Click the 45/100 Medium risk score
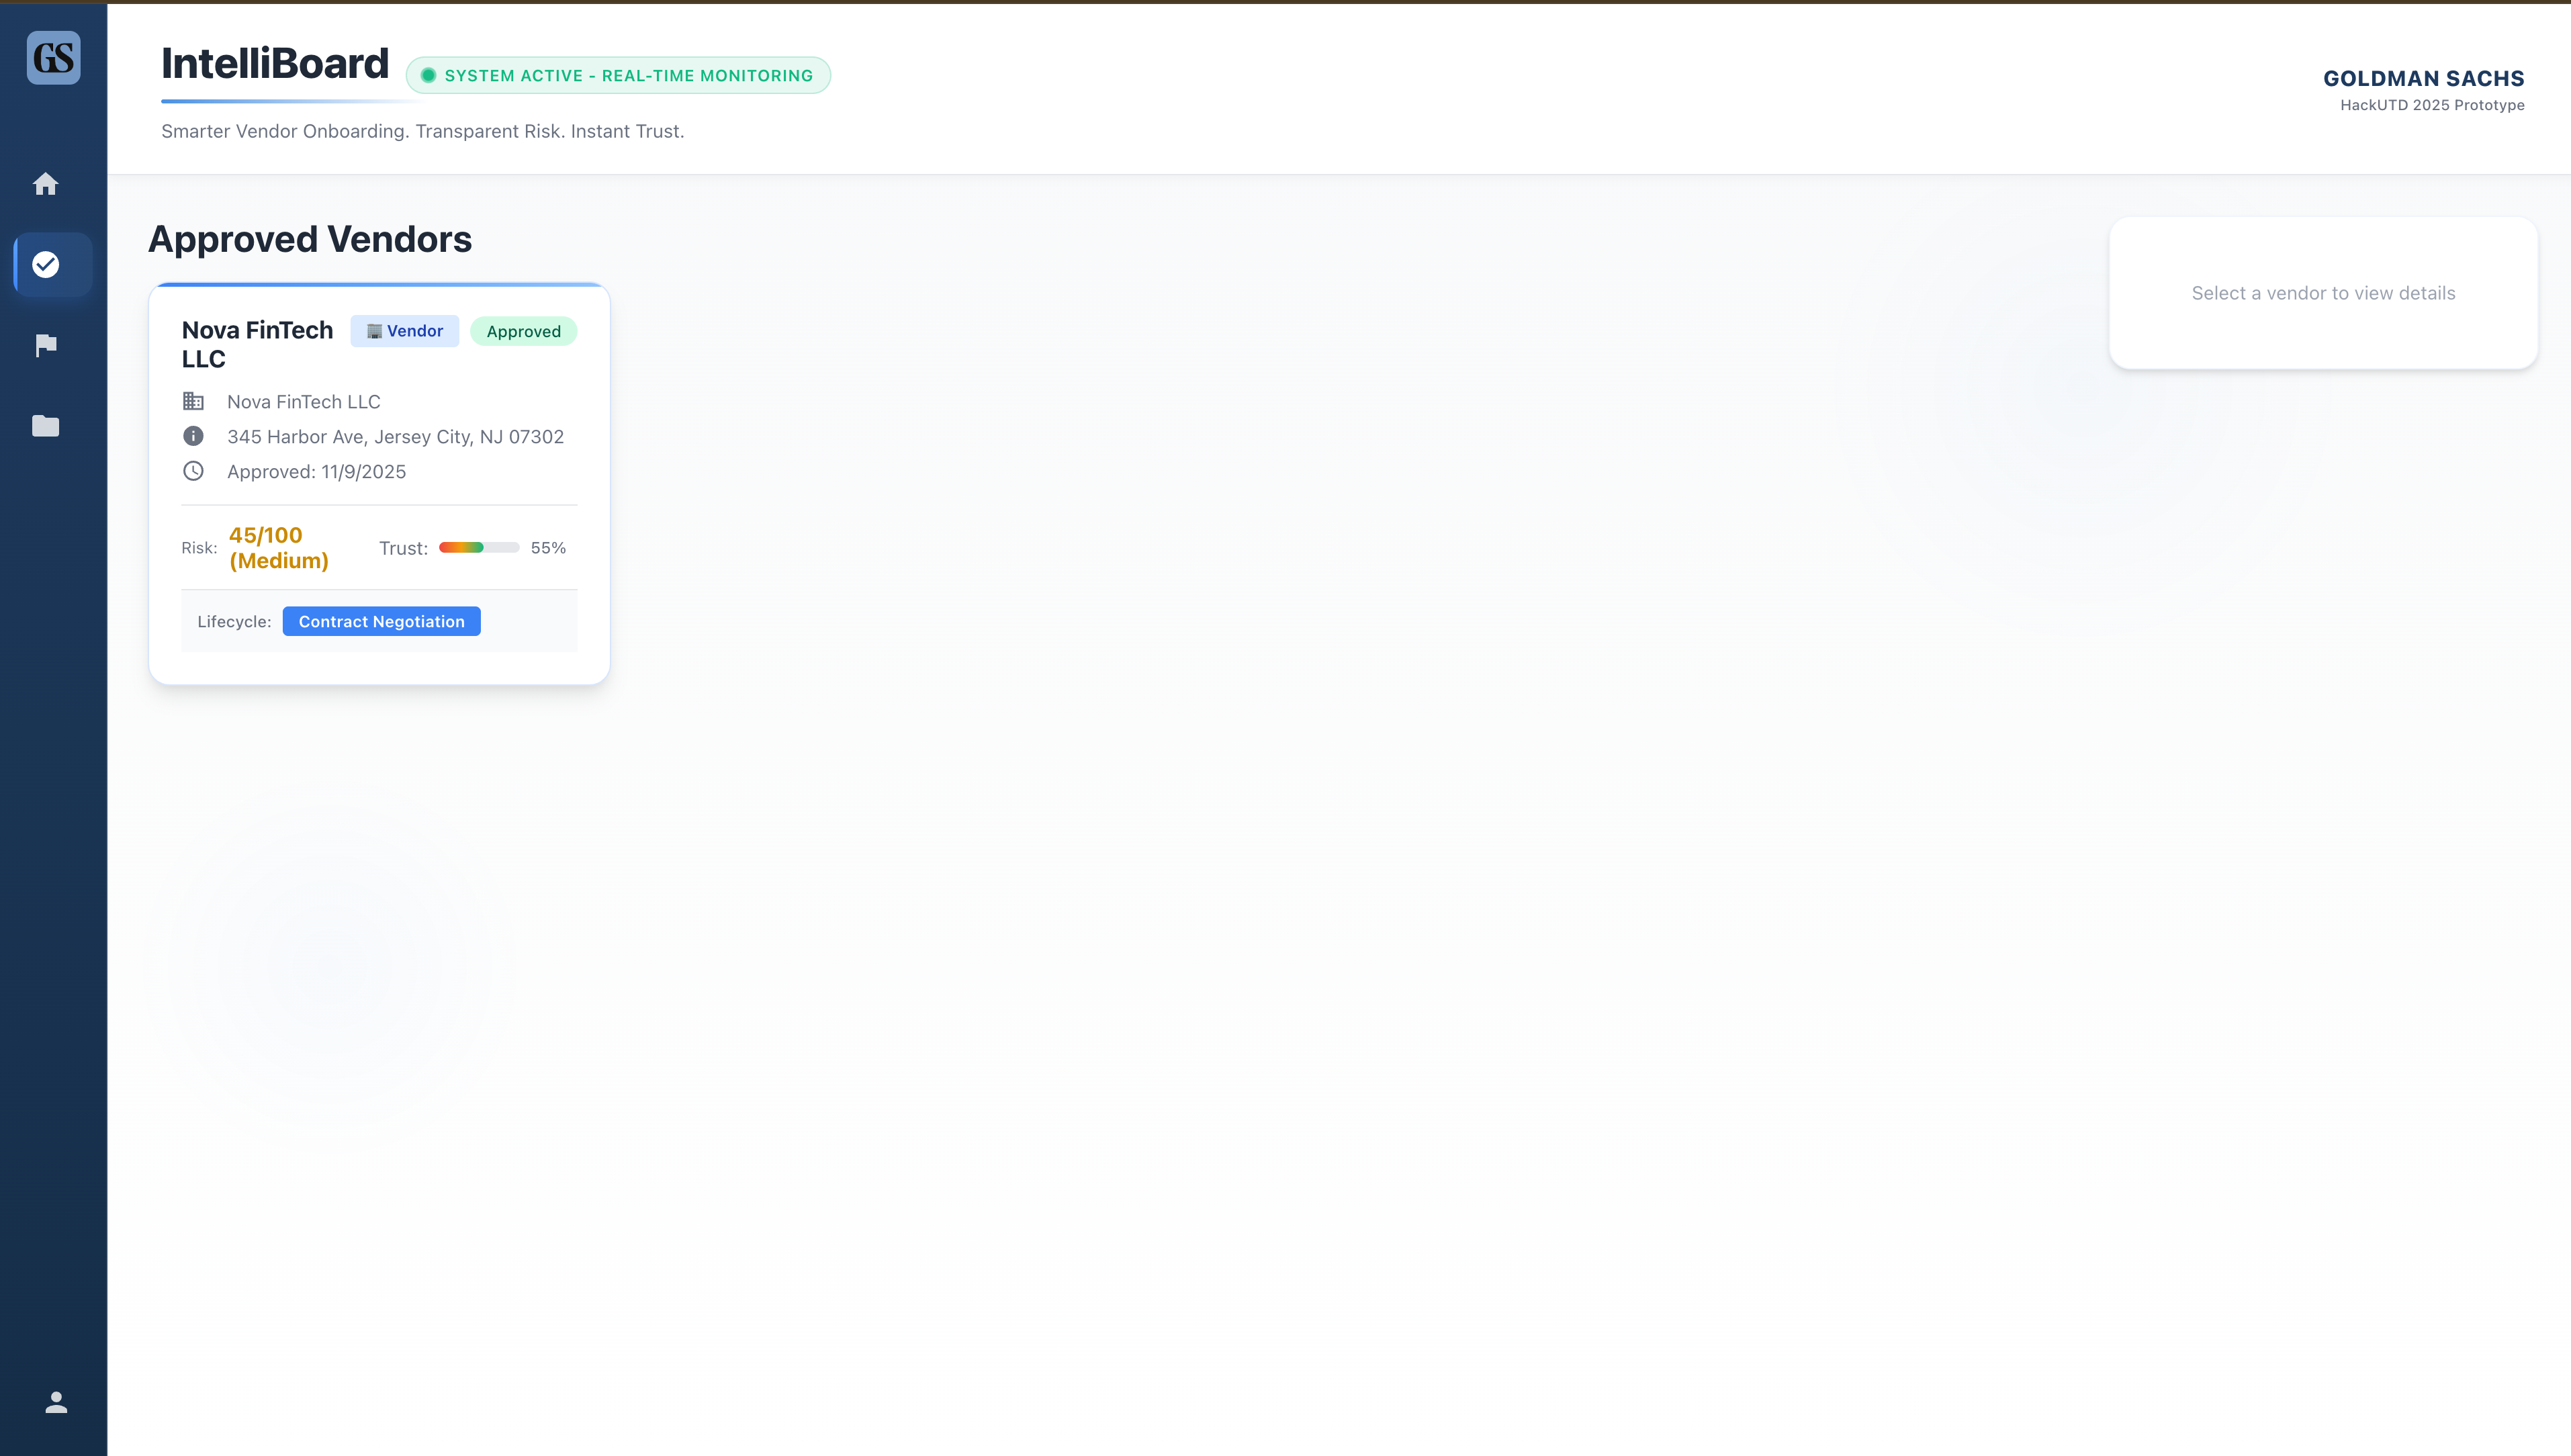2571x1456 pixels. tap(278, 547)
